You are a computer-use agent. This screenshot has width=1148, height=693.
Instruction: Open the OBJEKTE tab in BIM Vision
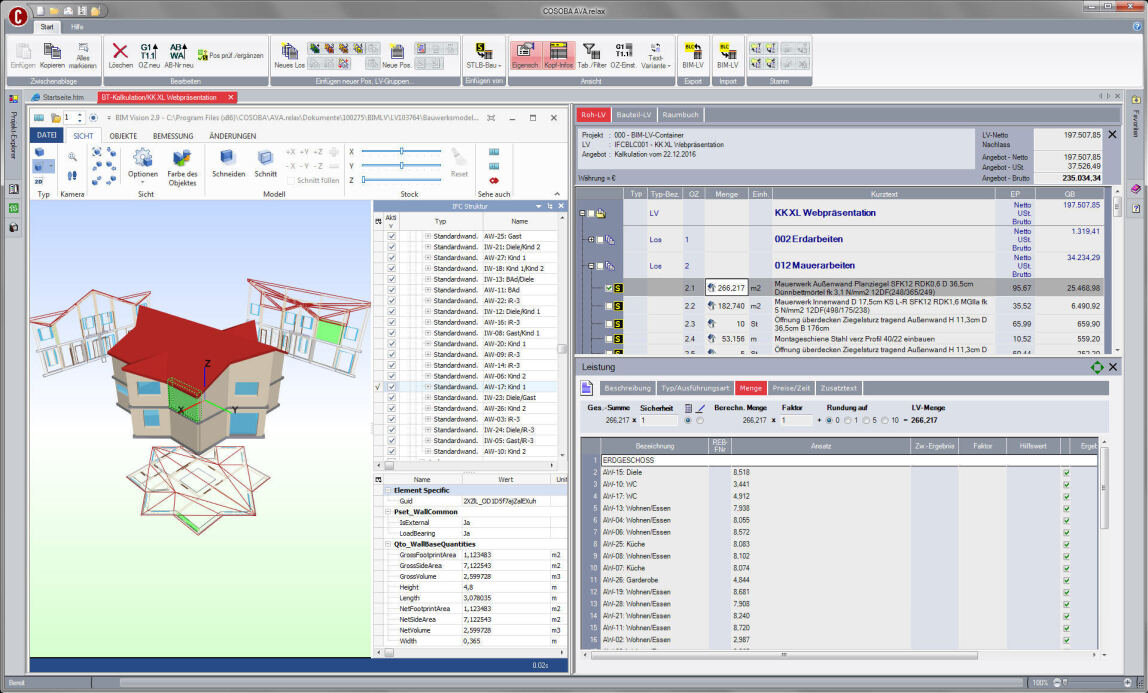[123, 136]
